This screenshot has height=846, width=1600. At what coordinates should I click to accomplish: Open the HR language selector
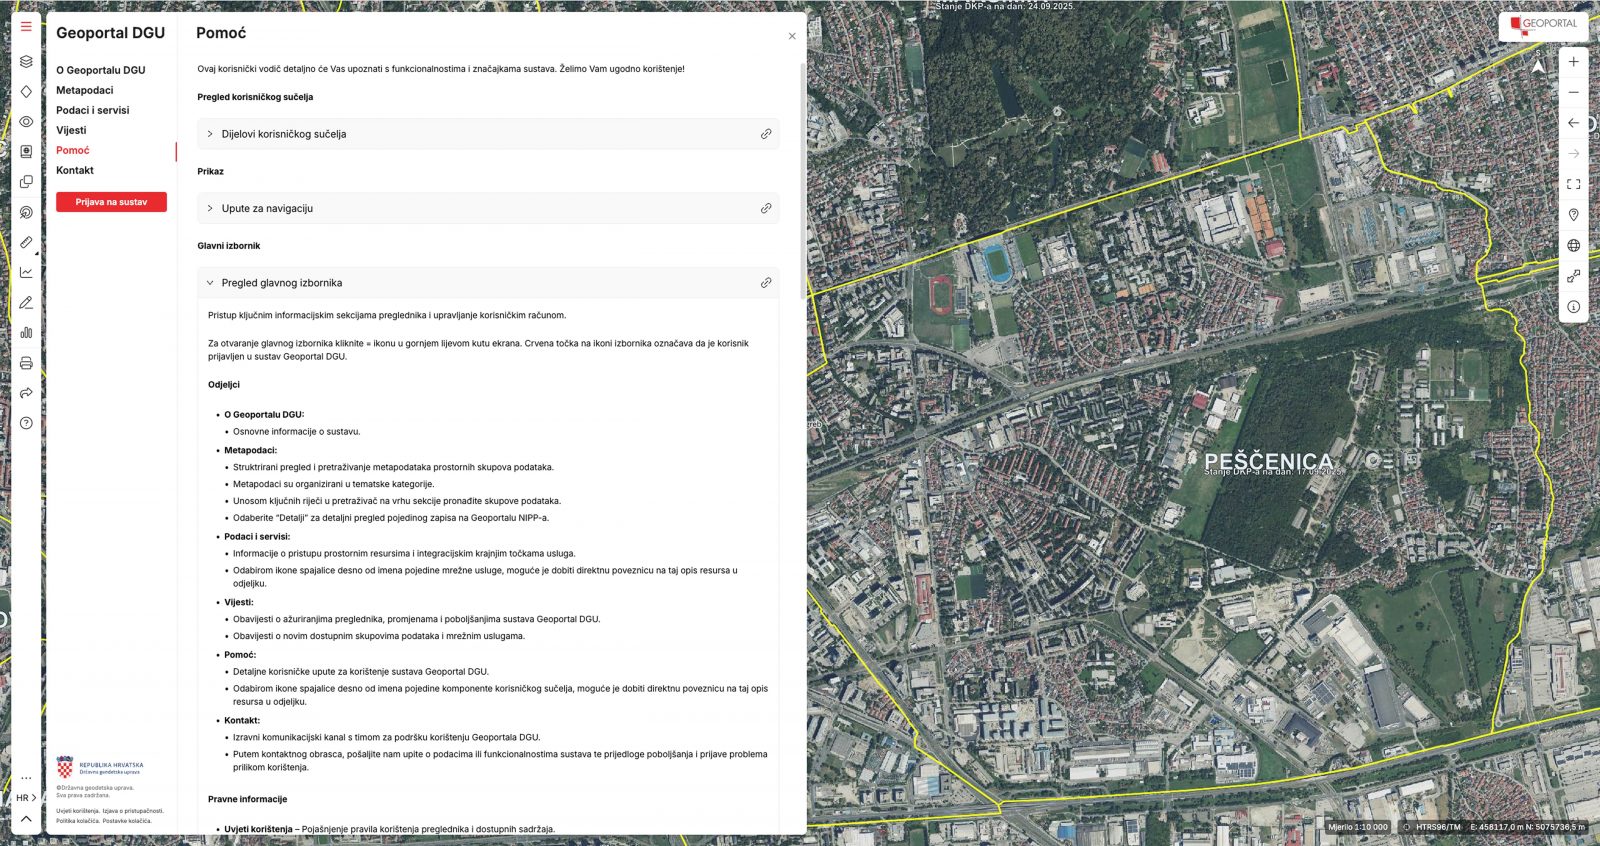tap(26, 798)
